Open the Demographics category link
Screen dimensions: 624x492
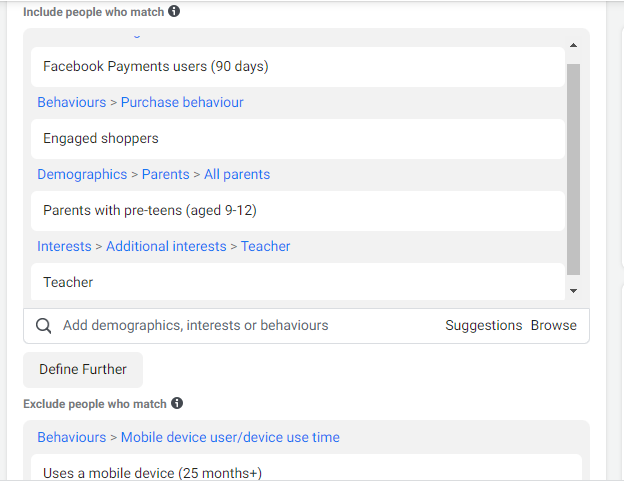pyautogui.click(x=82, y=174)
